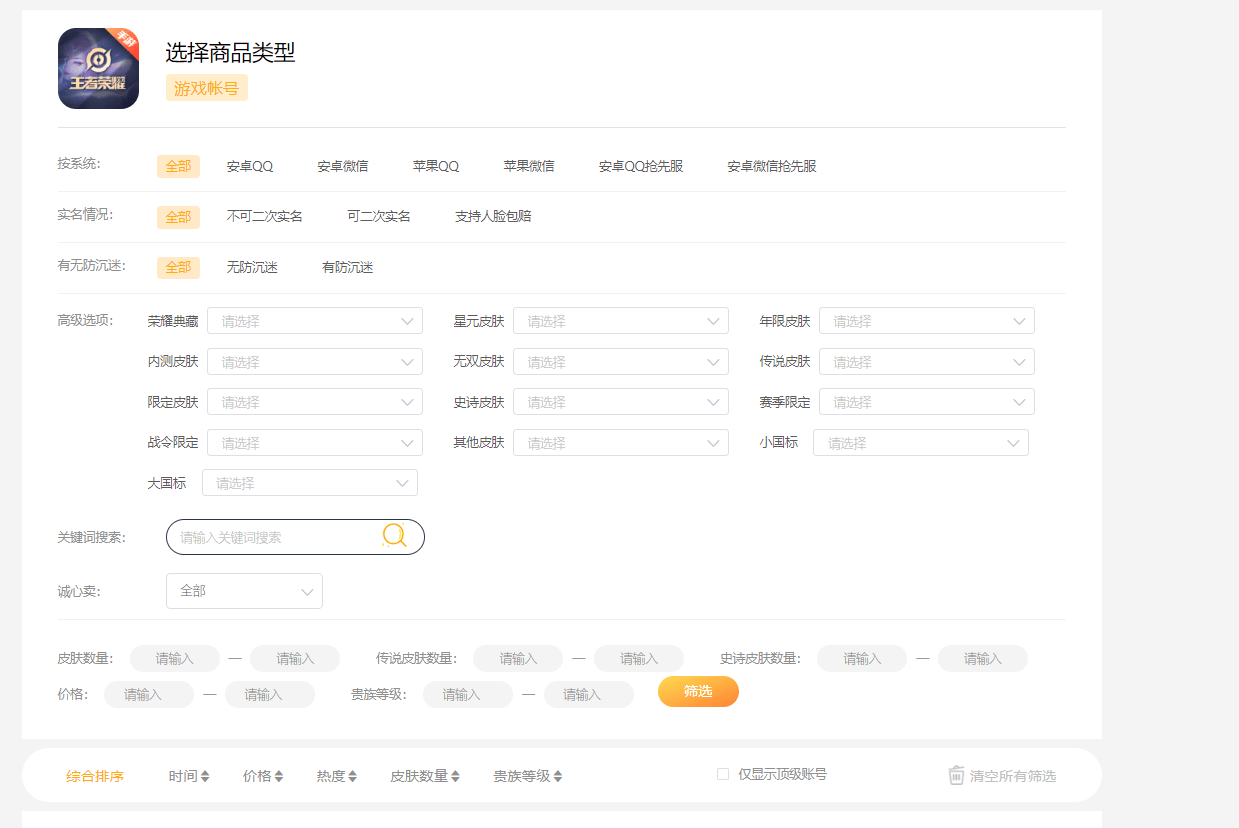The image size is (1239, 828).
Task: Focus the 关键词搜索 input field
Action: (x=275, y=537)
